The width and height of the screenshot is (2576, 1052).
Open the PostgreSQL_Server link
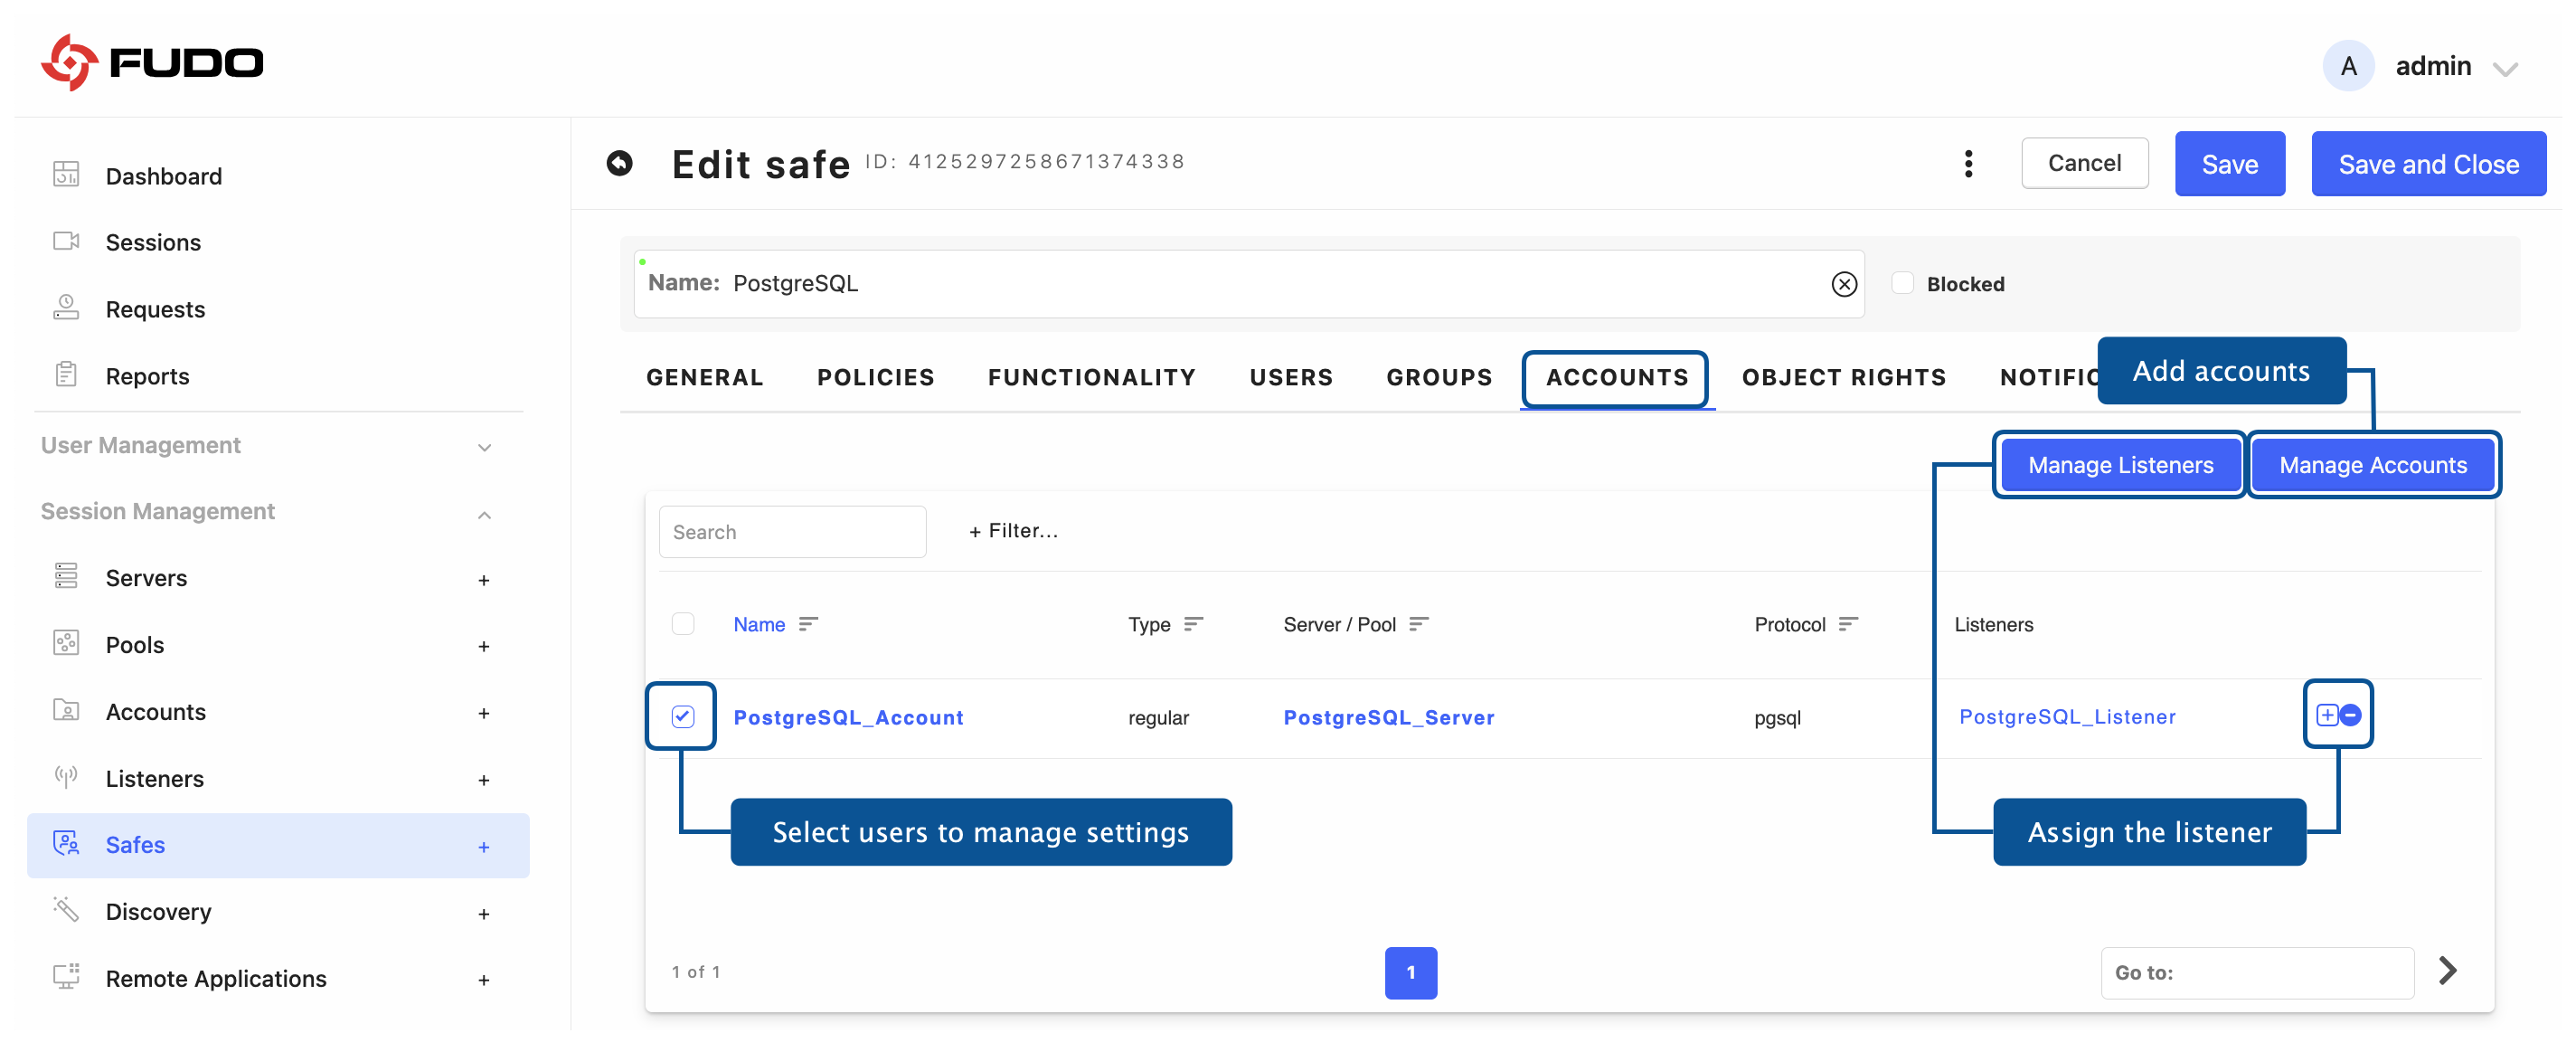[x=1388, y=717]
